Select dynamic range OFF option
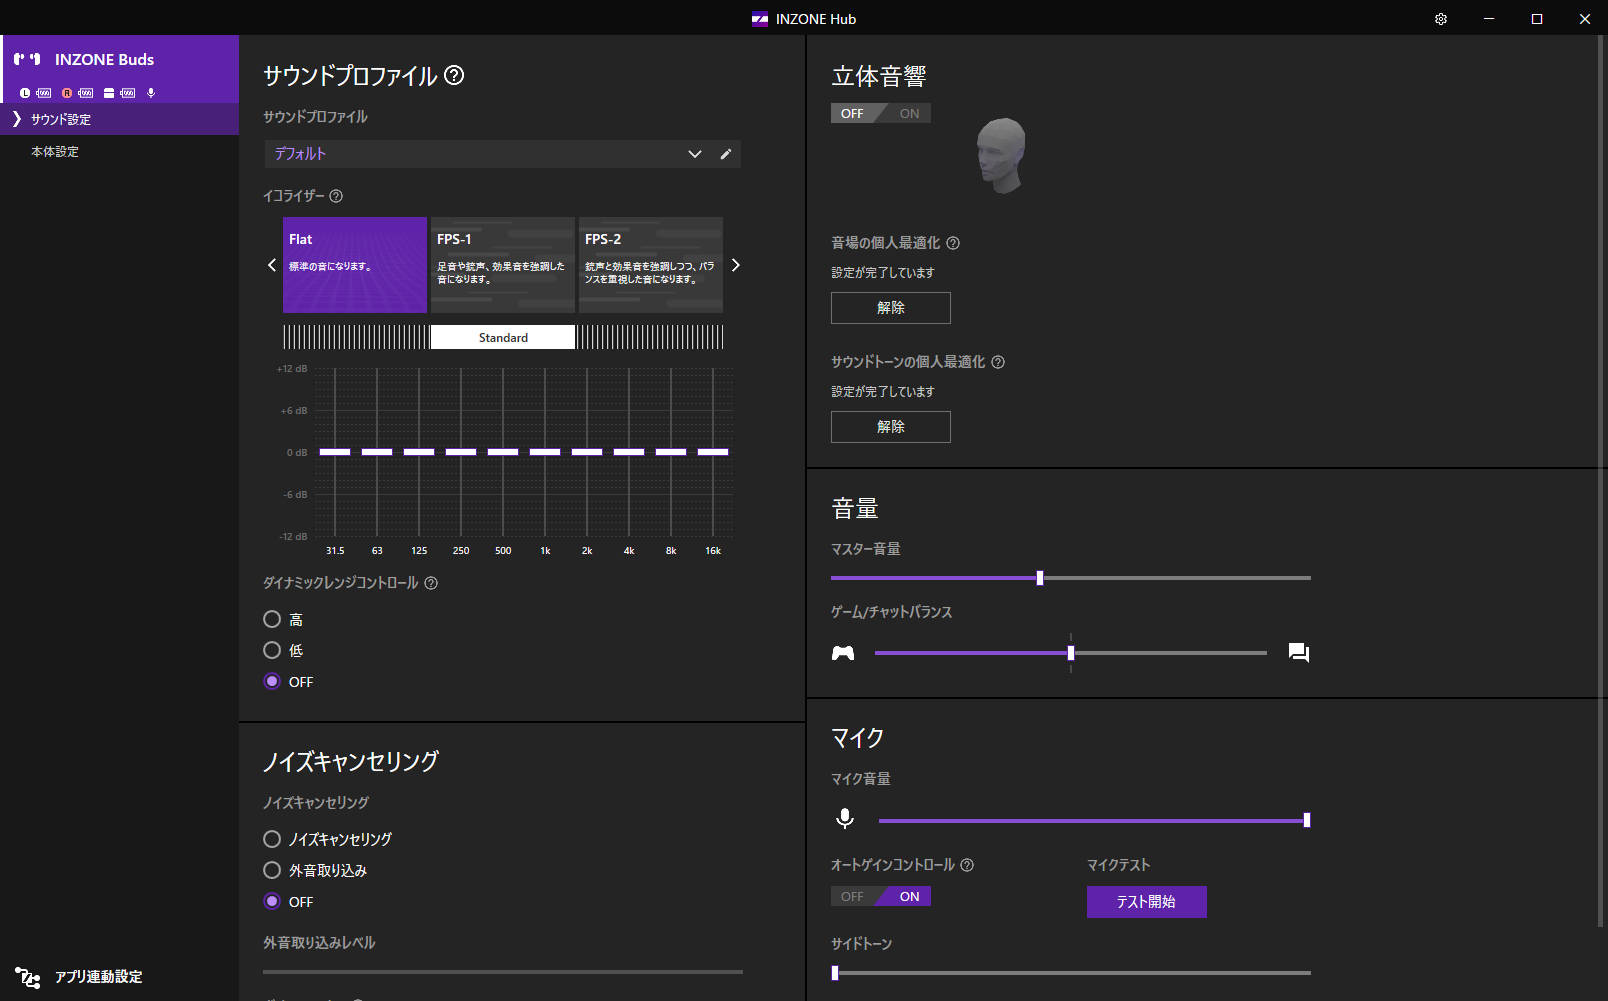The width and height of the screenshot is (1608, 1001). pos(272,681)
